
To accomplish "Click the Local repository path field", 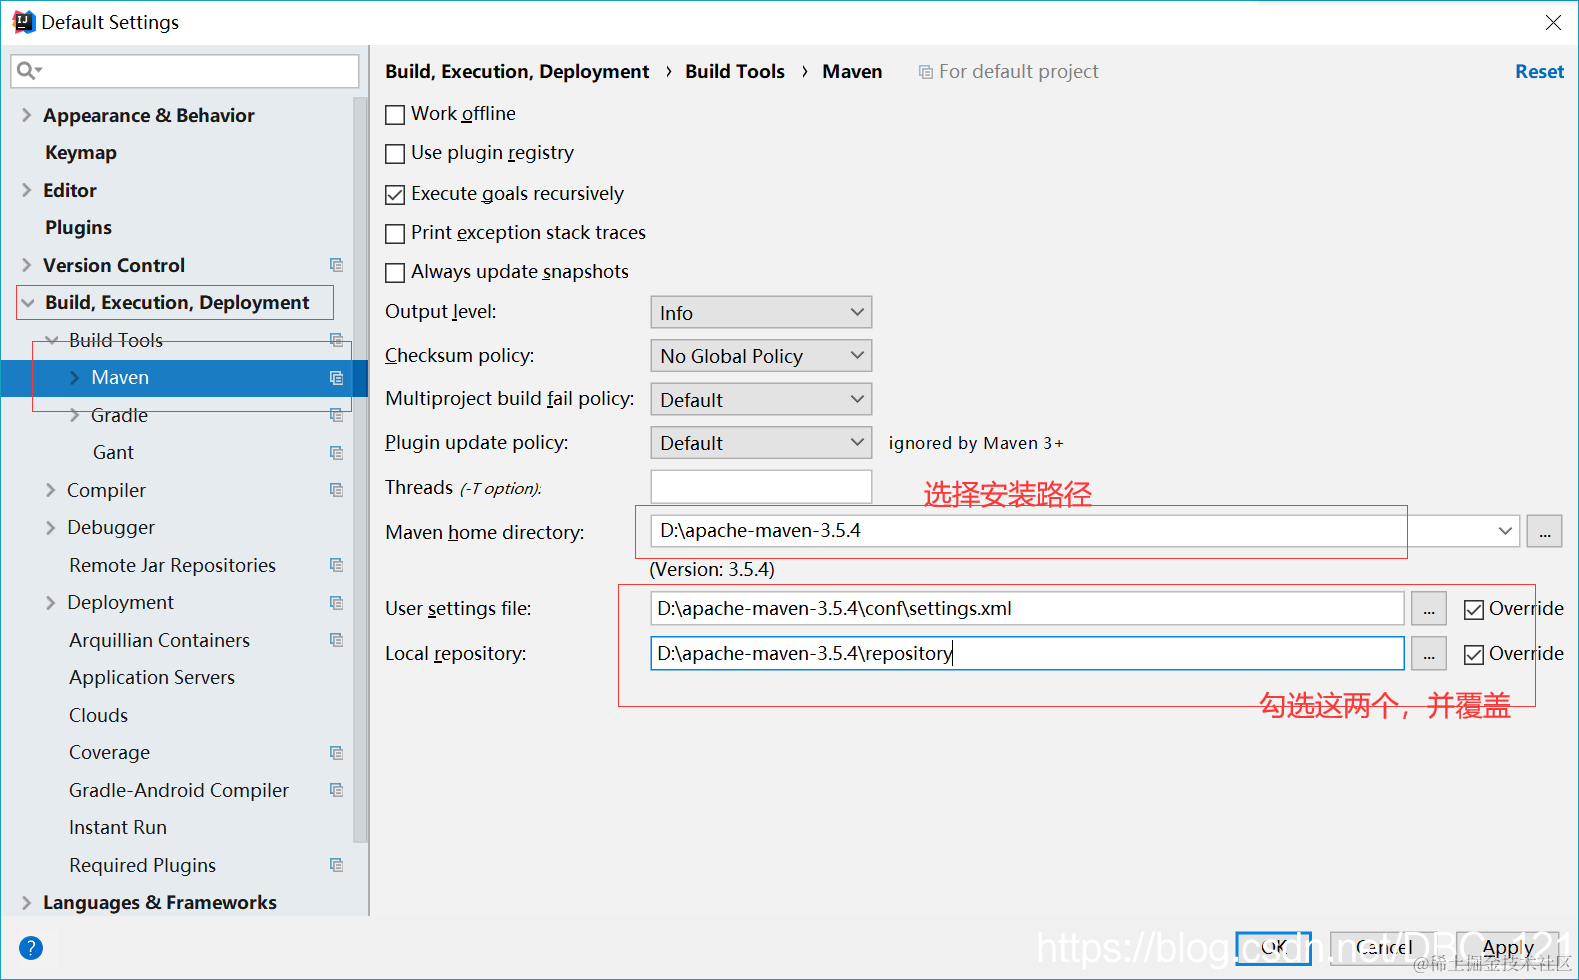I will (1027, 654).
